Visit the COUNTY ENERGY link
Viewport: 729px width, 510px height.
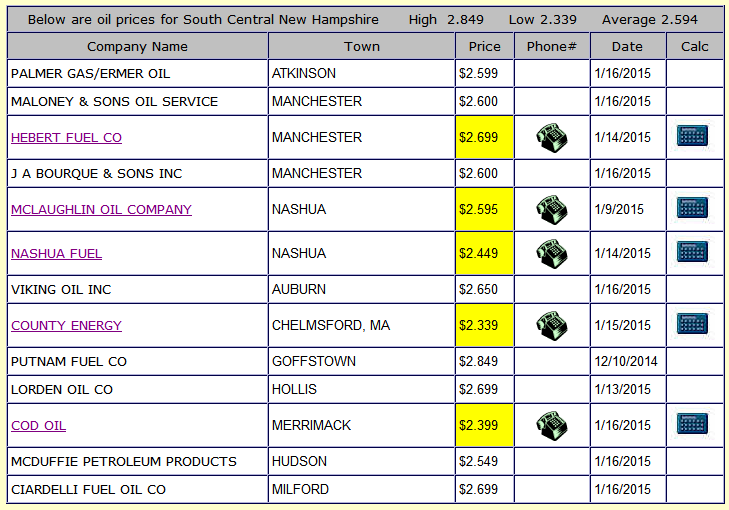66,325
